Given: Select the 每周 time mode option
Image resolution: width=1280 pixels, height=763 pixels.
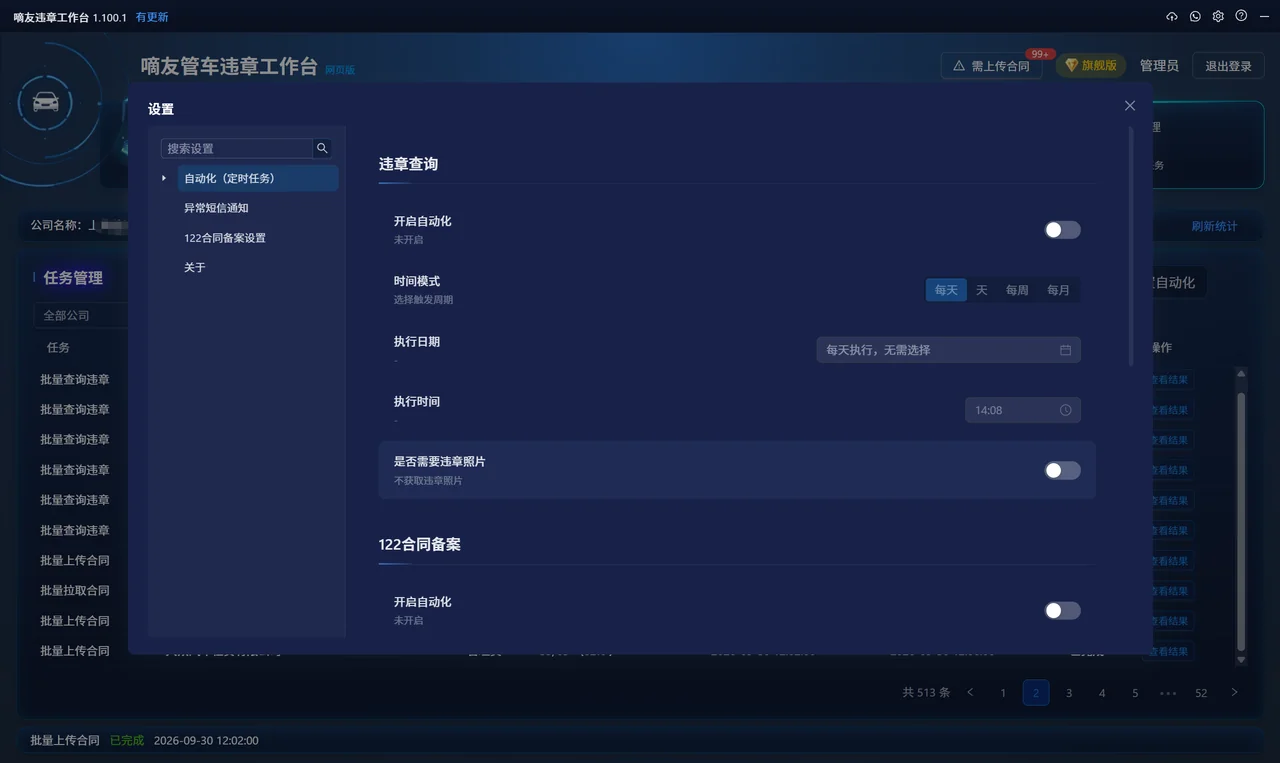Looking at the screenshot, I should 1017,290.
